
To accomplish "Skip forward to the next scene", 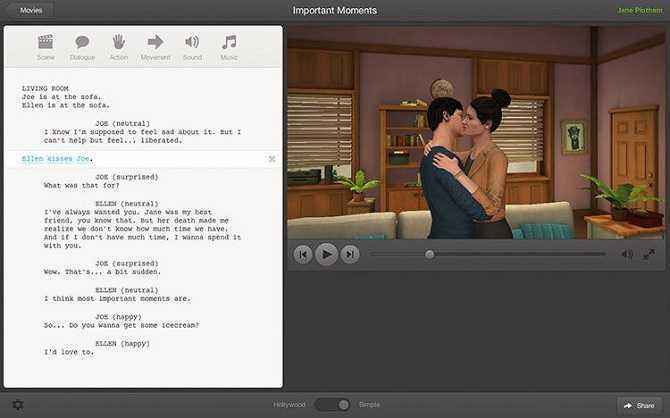I will point(349,254).
